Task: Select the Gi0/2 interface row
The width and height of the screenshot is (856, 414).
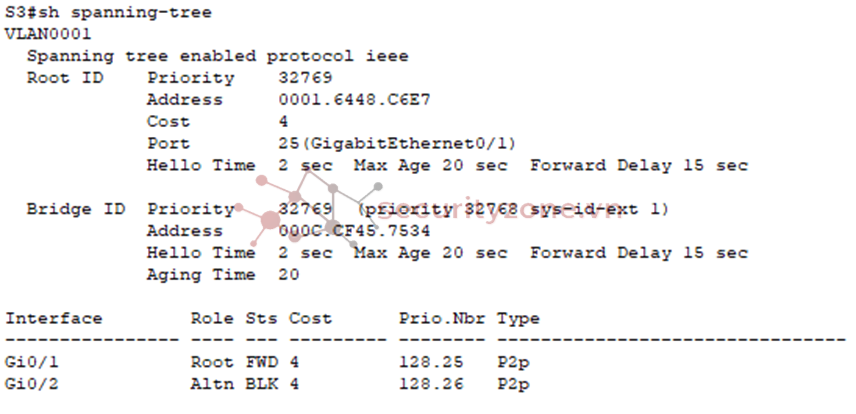Action: coord(268,384)
